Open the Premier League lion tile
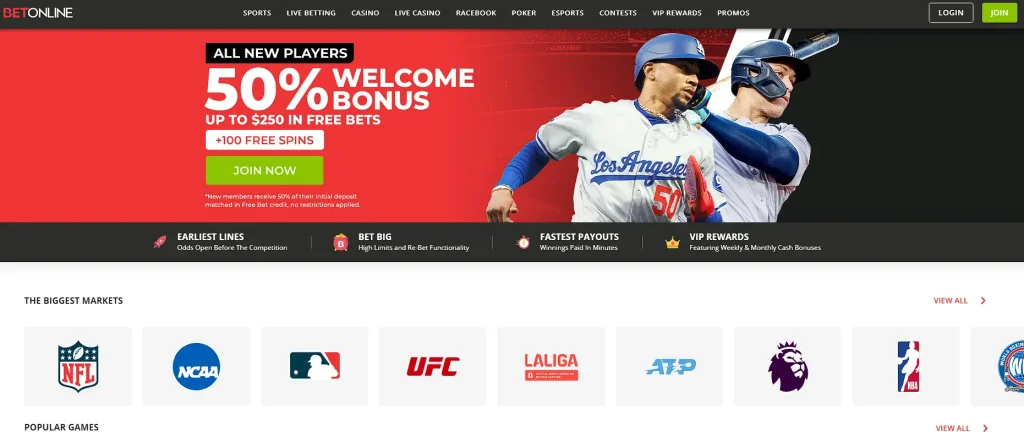1024x436 pixels. coord(788,366)
